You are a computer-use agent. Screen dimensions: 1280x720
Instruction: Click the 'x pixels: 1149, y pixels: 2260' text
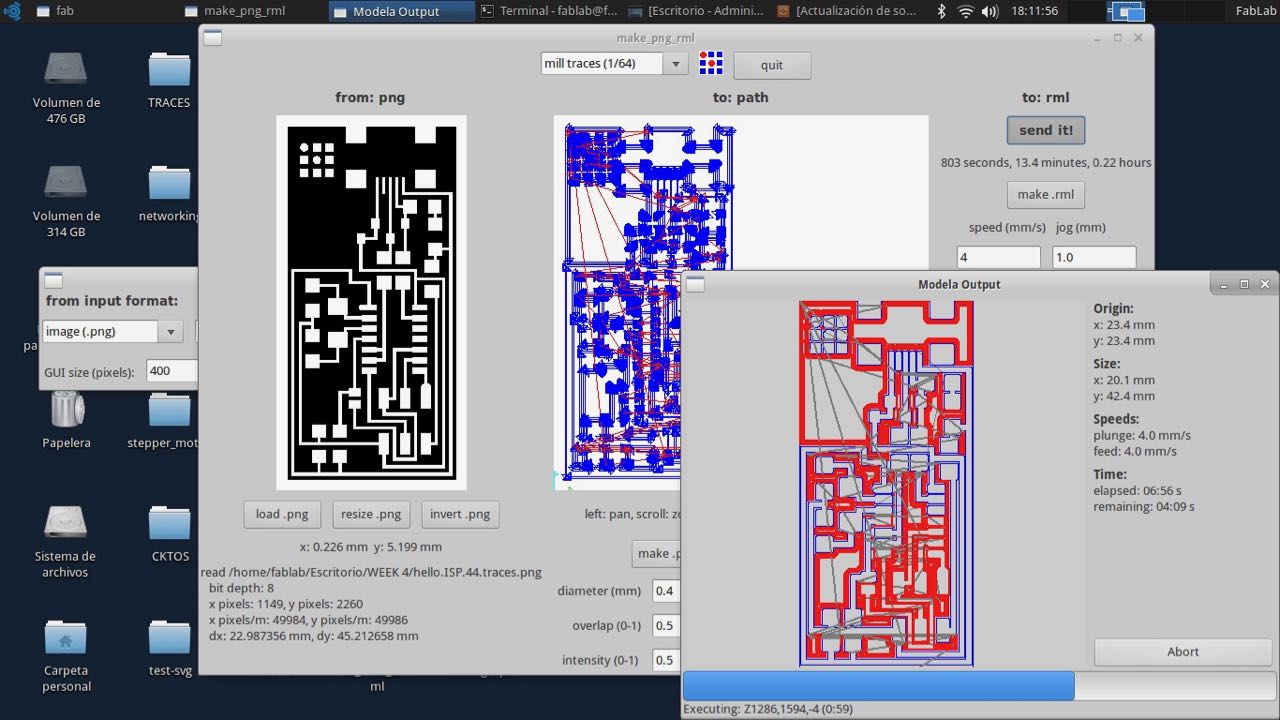pos(286,604)
